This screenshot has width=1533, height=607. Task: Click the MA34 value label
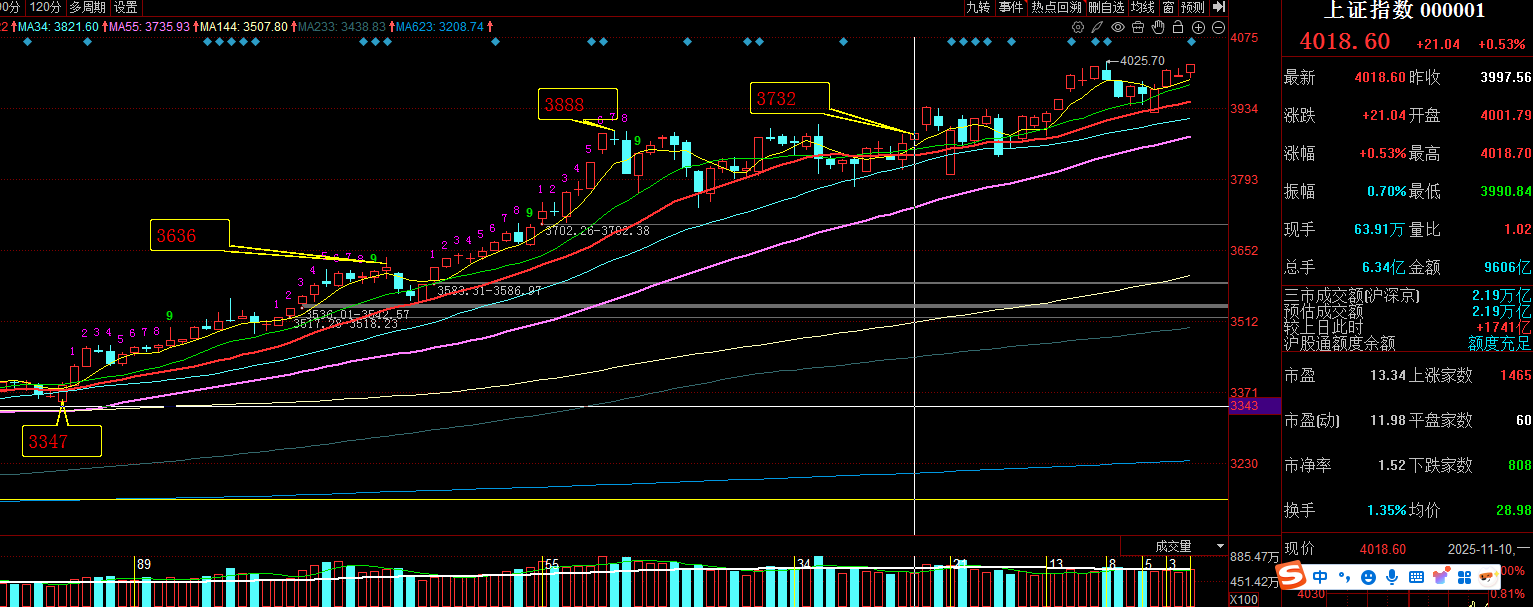[56, 27]
